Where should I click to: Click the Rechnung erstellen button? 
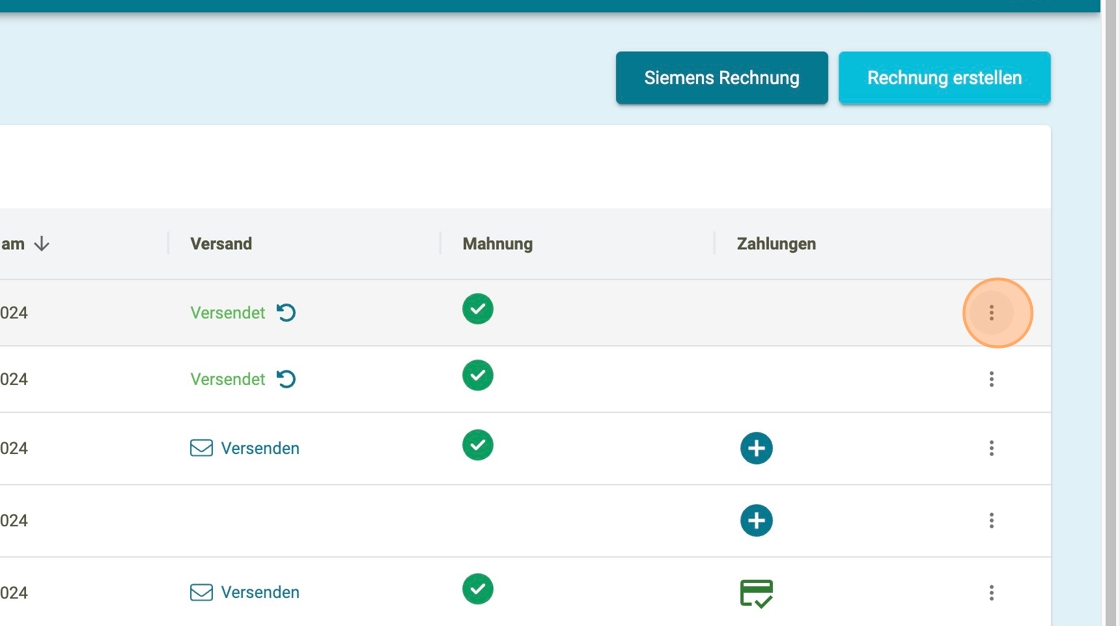(x=944, y=78)
